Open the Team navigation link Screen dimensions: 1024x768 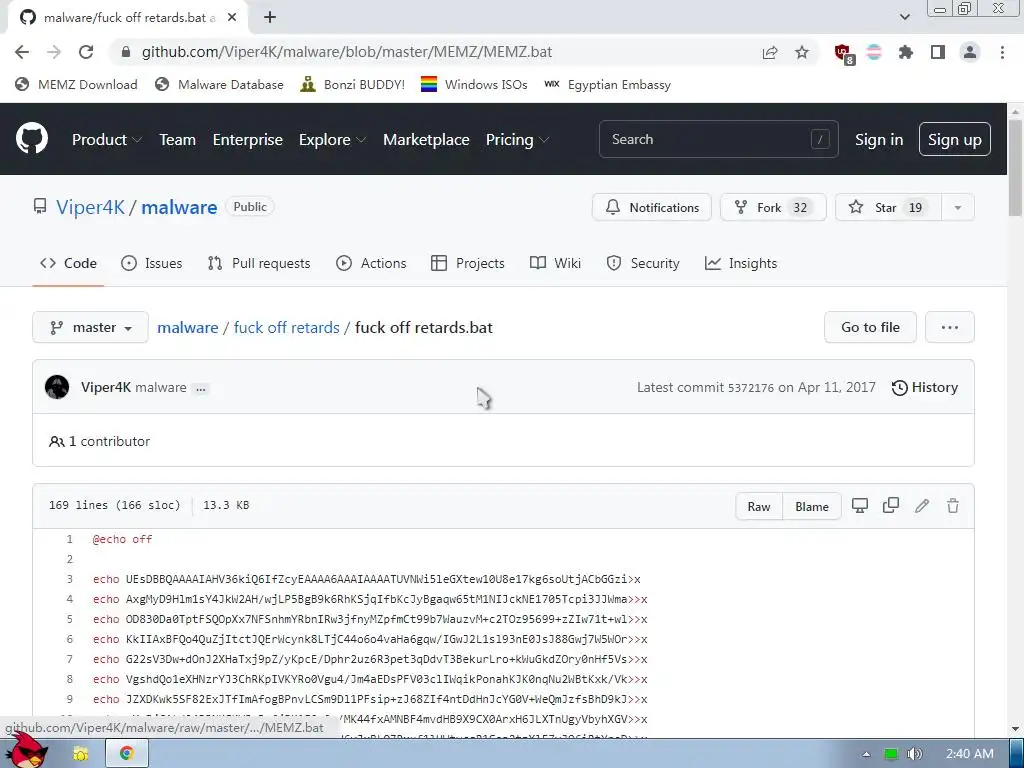point(178,140)
